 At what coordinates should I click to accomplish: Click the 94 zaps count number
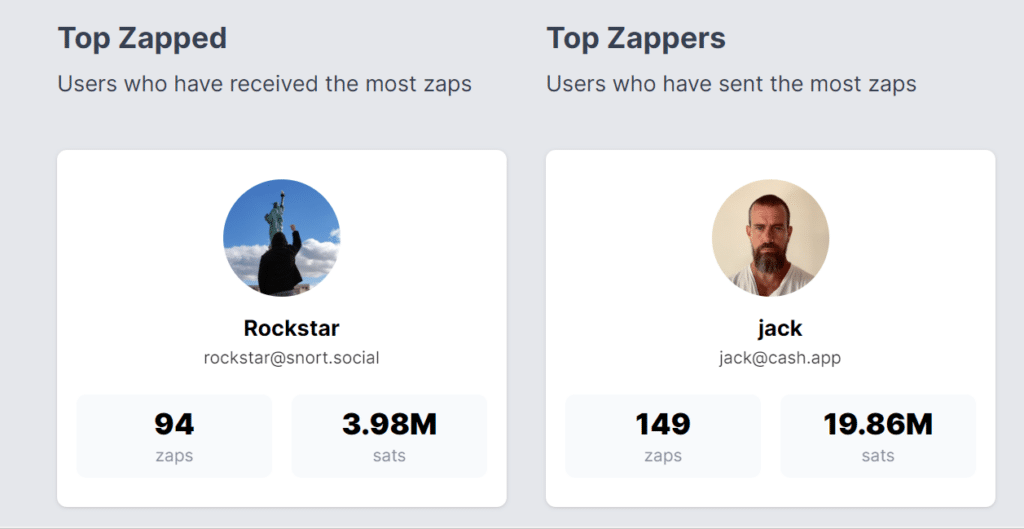tap(174, 424)
